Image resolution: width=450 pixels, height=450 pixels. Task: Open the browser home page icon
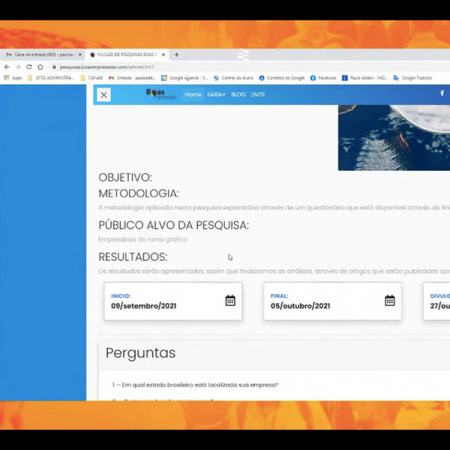pyautogui.click(x=40, y=67)
